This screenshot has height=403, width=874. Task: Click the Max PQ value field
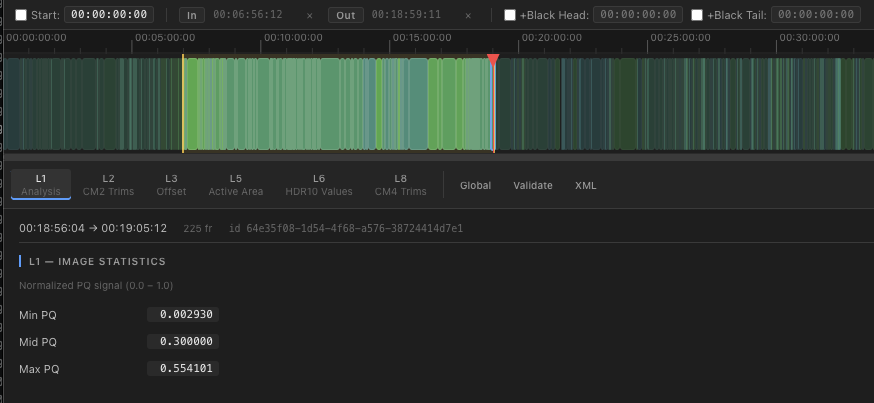pyautogui.click(x=183, y=369)
